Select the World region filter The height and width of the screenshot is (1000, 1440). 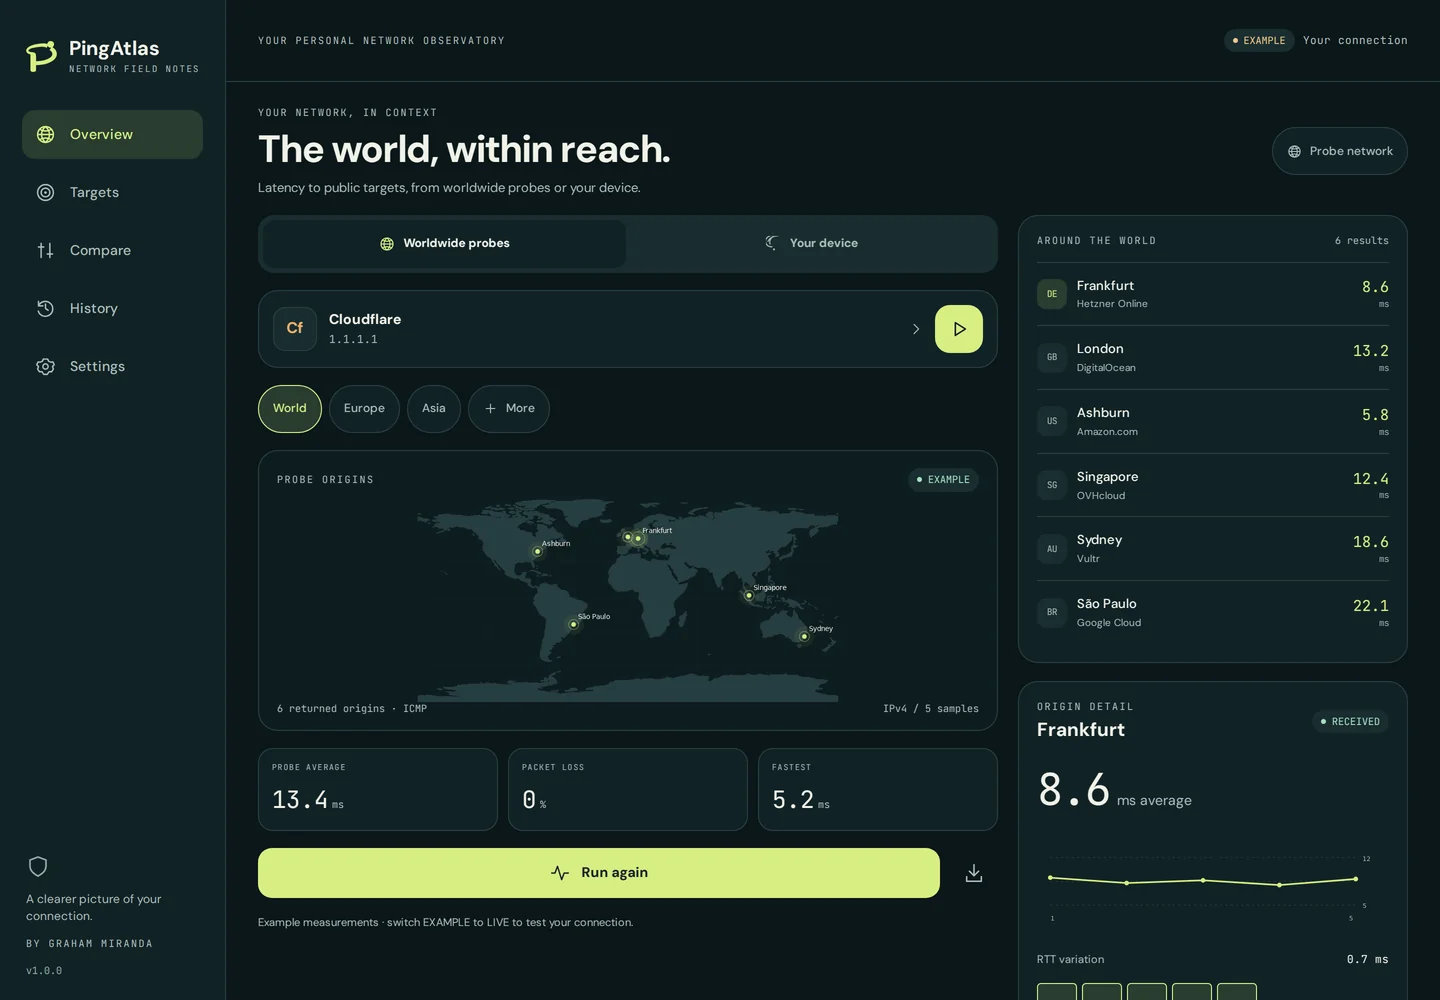pyautogui.click(x=290, y=408)
